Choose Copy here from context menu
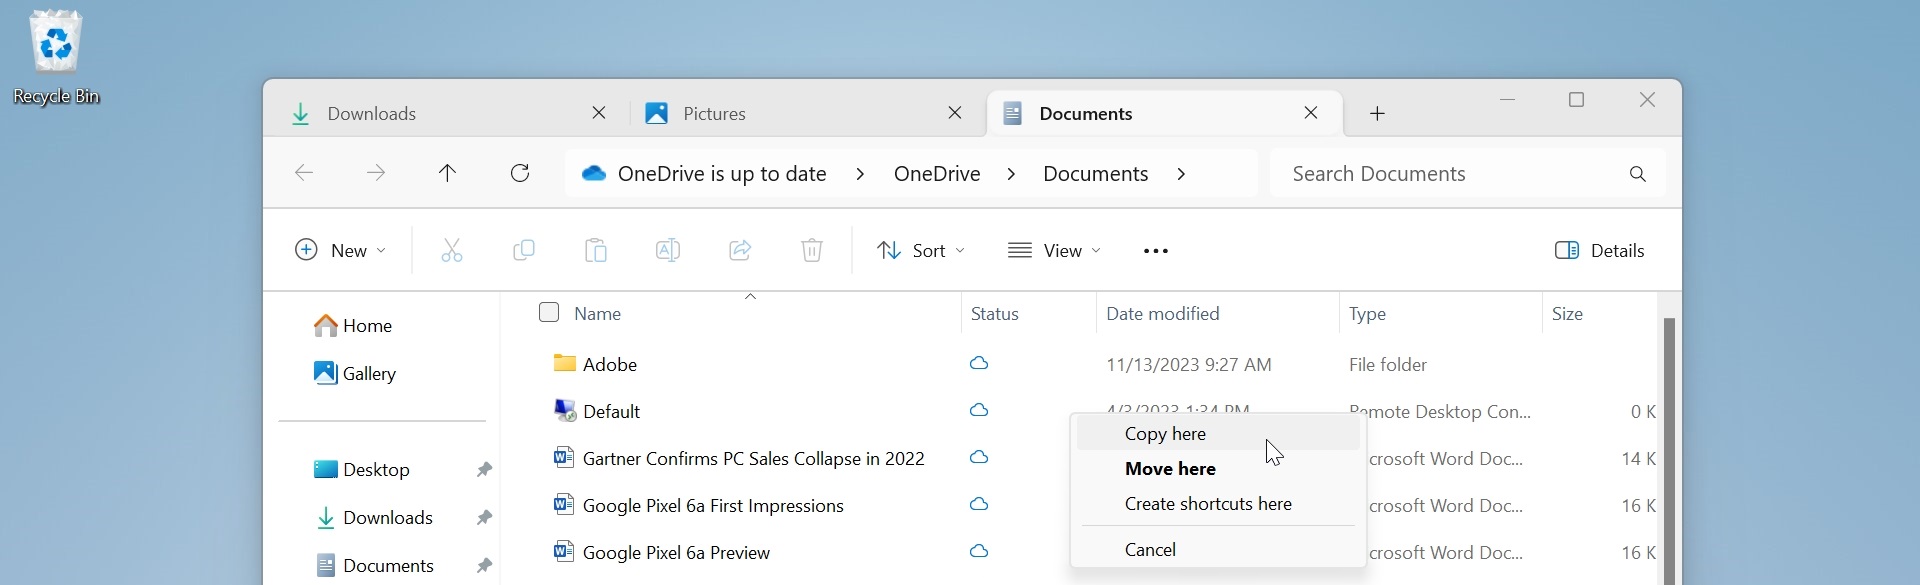 (x=1165, y=434)
